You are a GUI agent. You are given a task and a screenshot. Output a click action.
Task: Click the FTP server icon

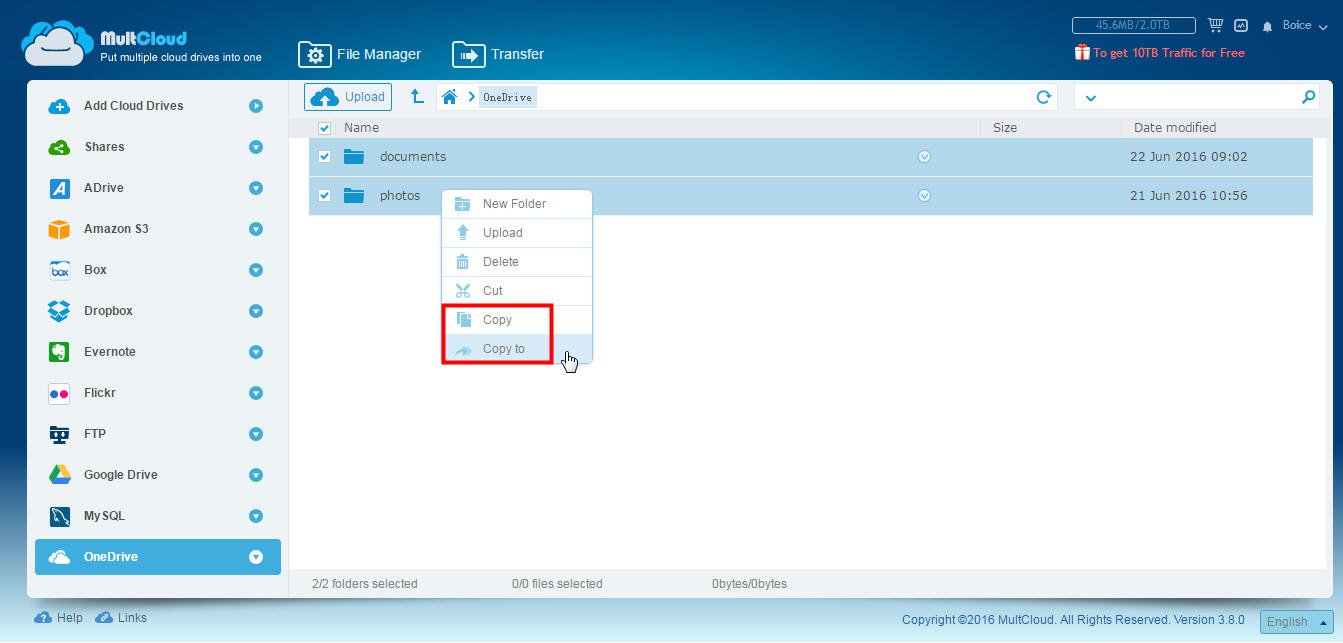[x=59, y=434]
